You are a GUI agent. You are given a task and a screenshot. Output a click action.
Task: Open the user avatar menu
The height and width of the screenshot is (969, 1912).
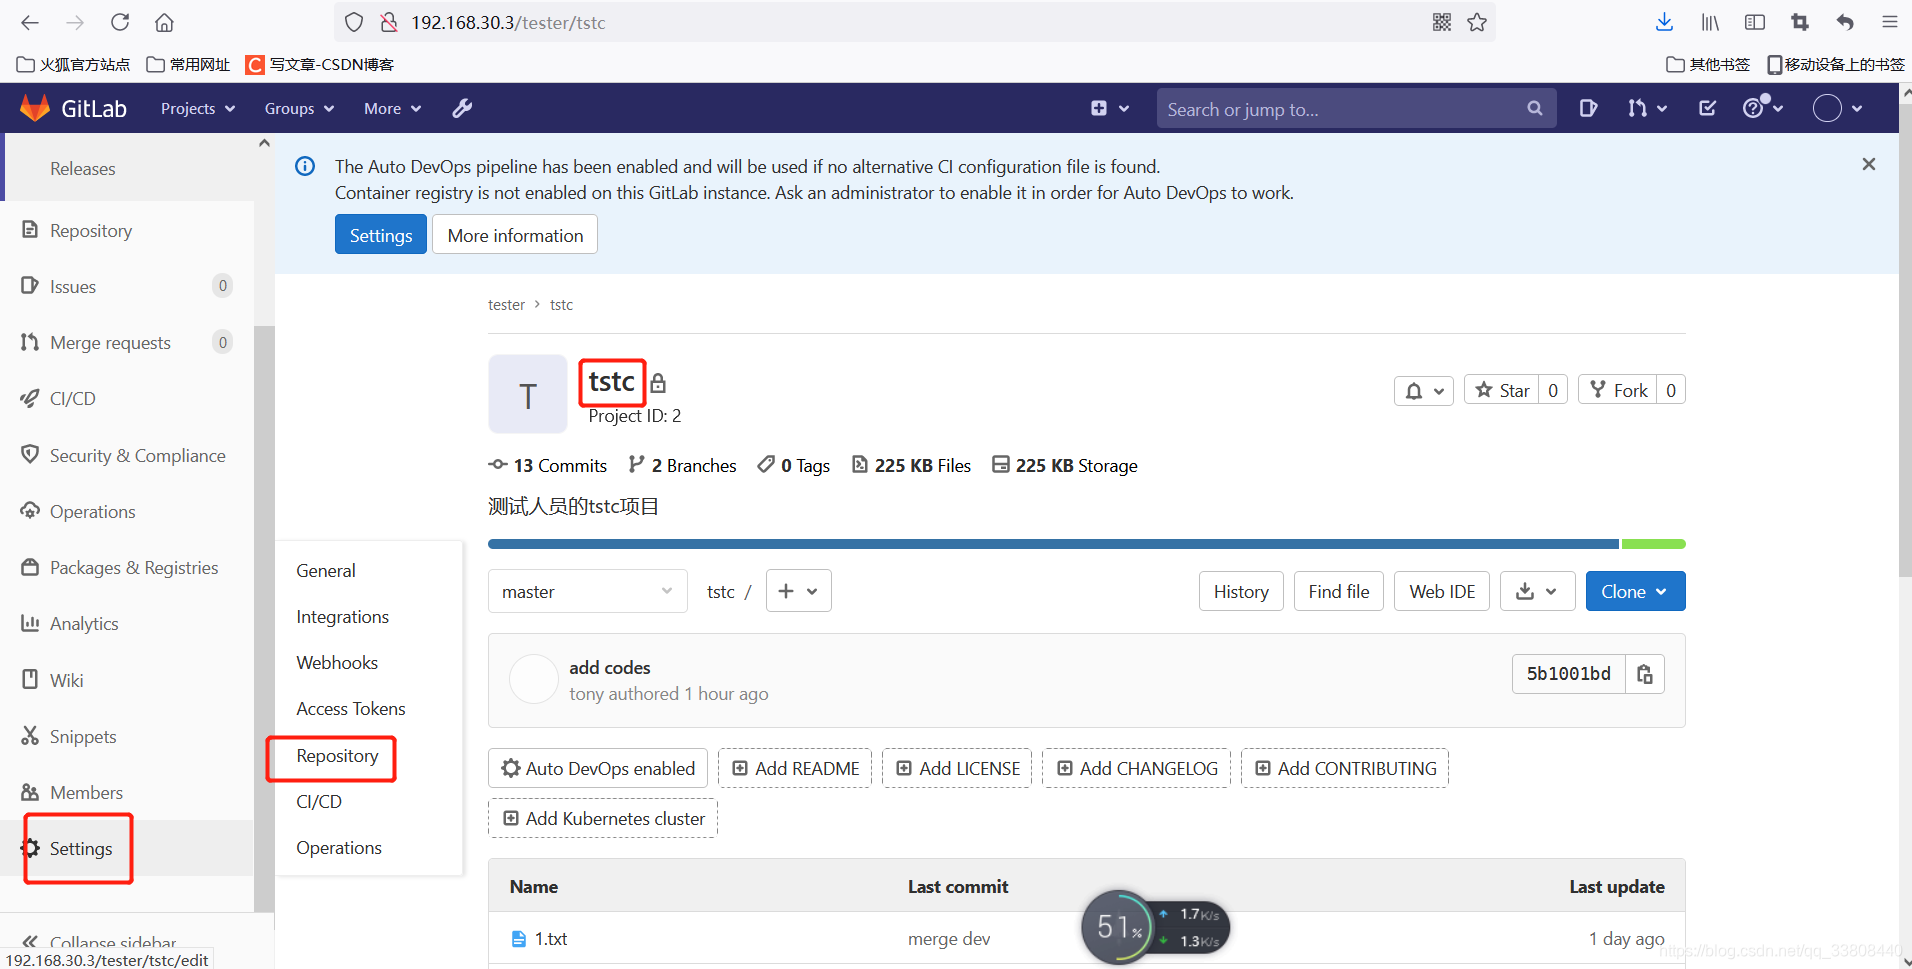click(x=1838, y=108)
